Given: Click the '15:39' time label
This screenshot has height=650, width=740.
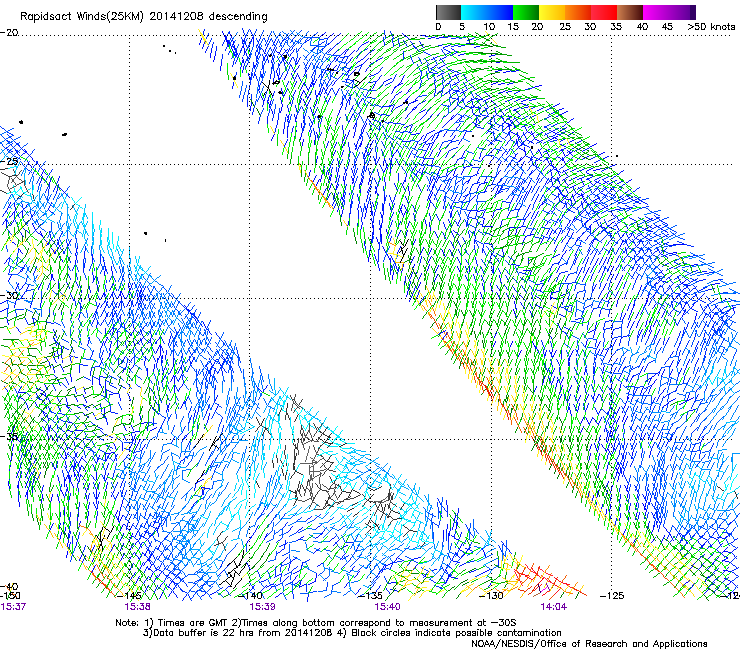Looking at the screenshot, I should pos(262,607).
